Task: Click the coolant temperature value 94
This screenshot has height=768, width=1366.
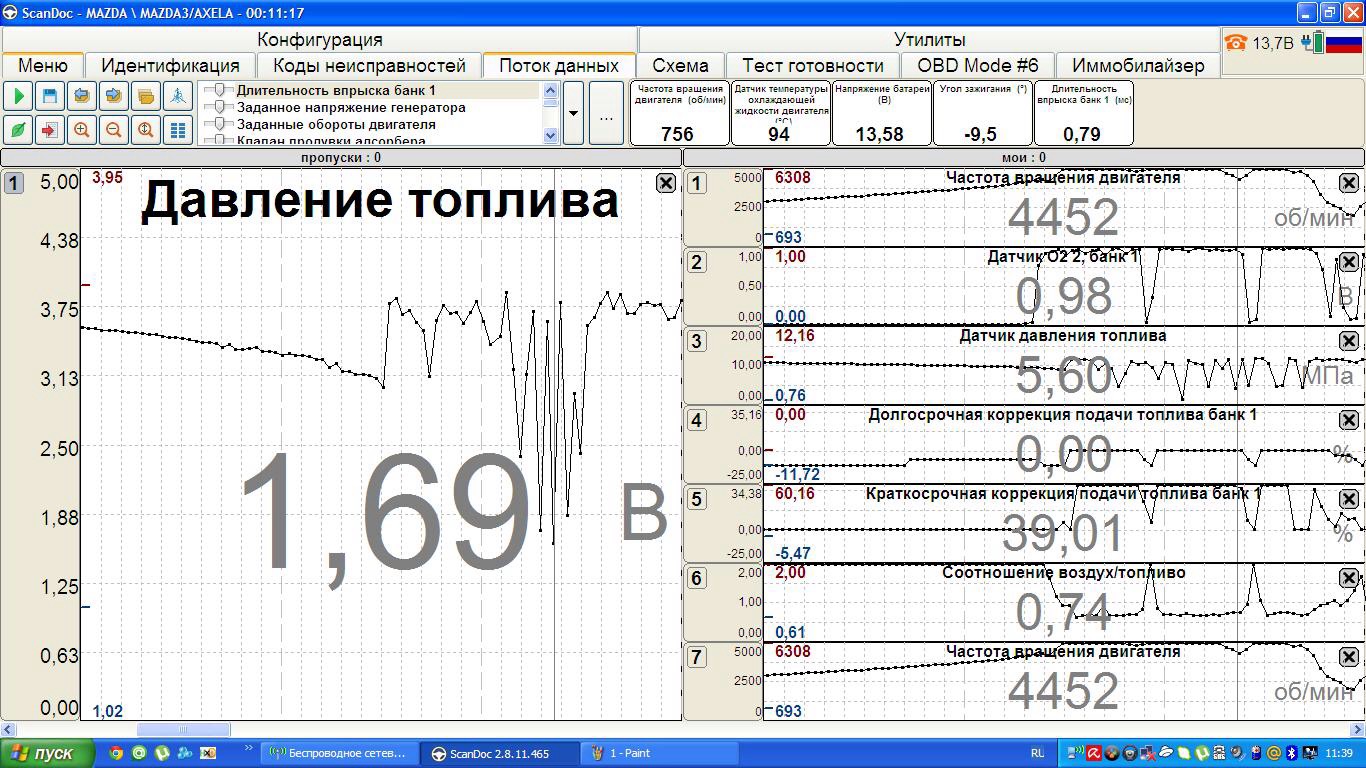Action: point(779,134)
